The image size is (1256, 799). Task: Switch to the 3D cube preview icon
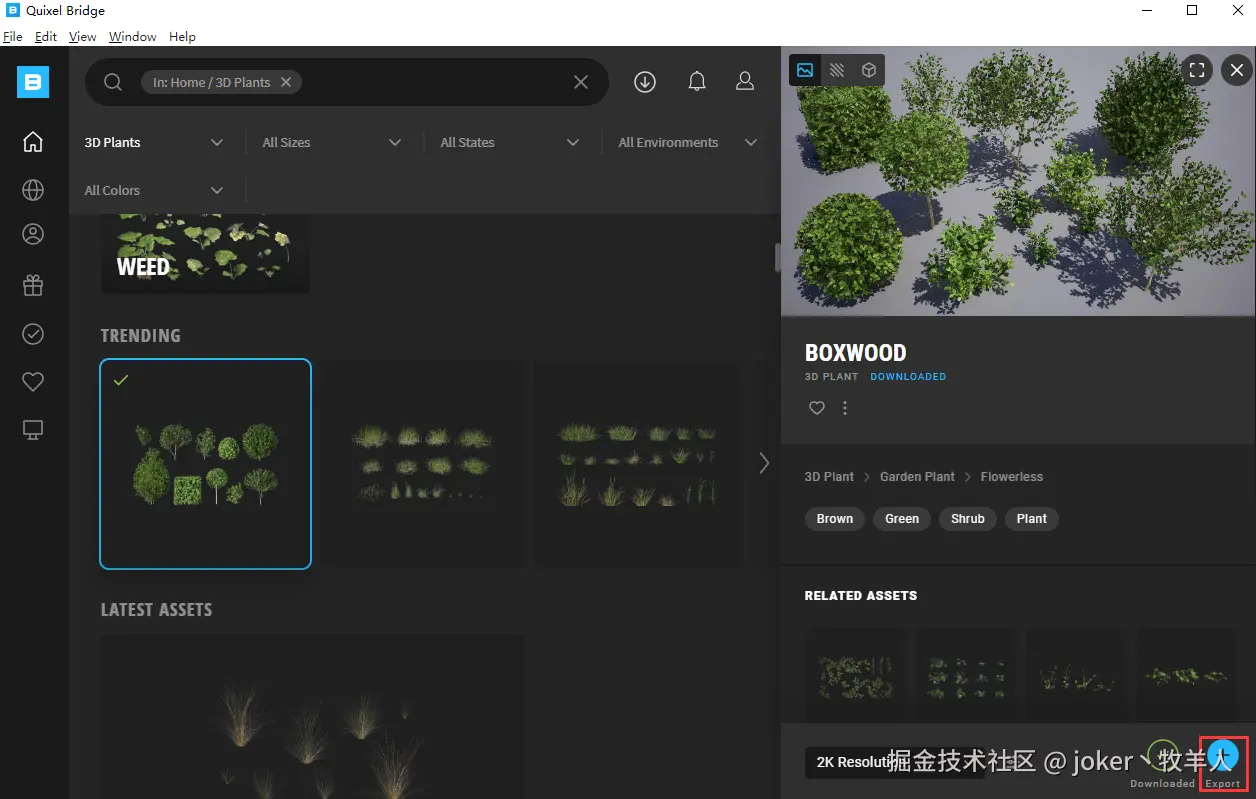click(x=869, y=70)
